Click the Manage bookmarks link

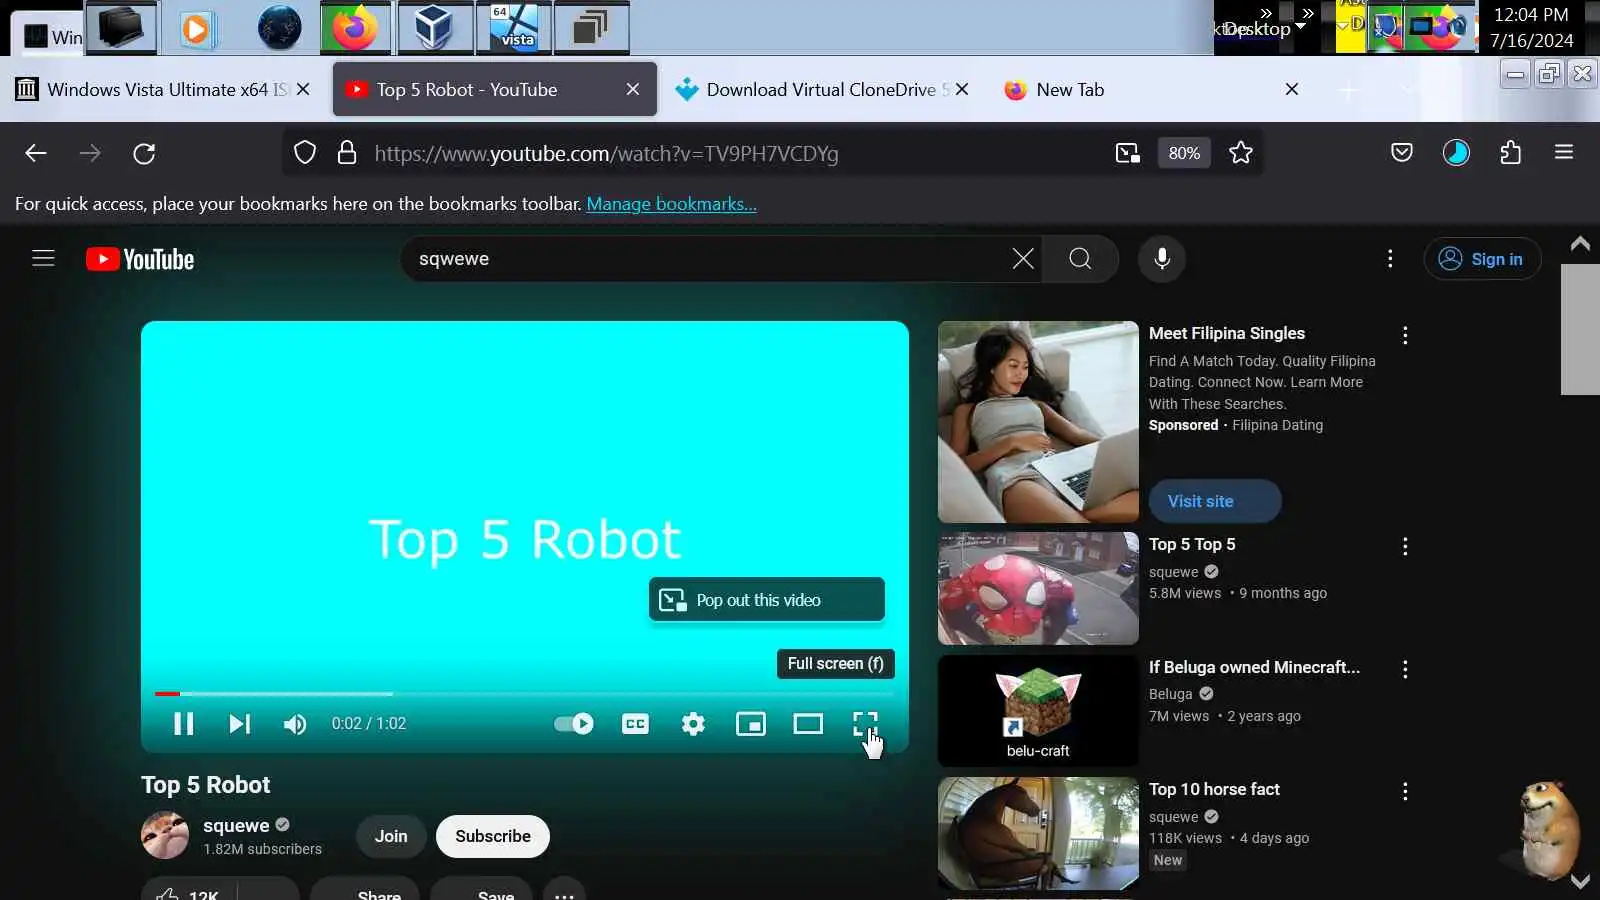[671, 204]
